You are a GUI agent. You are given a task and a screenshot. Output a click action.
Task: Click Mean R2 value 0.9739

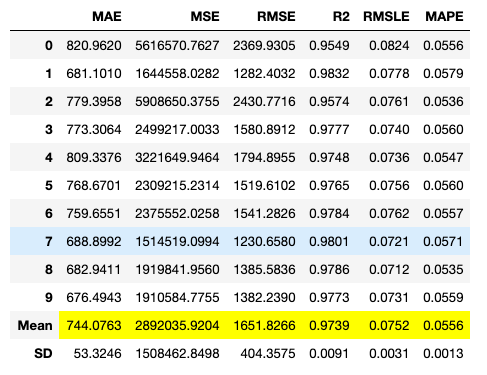pyautogui.click(x=329, y=325)
